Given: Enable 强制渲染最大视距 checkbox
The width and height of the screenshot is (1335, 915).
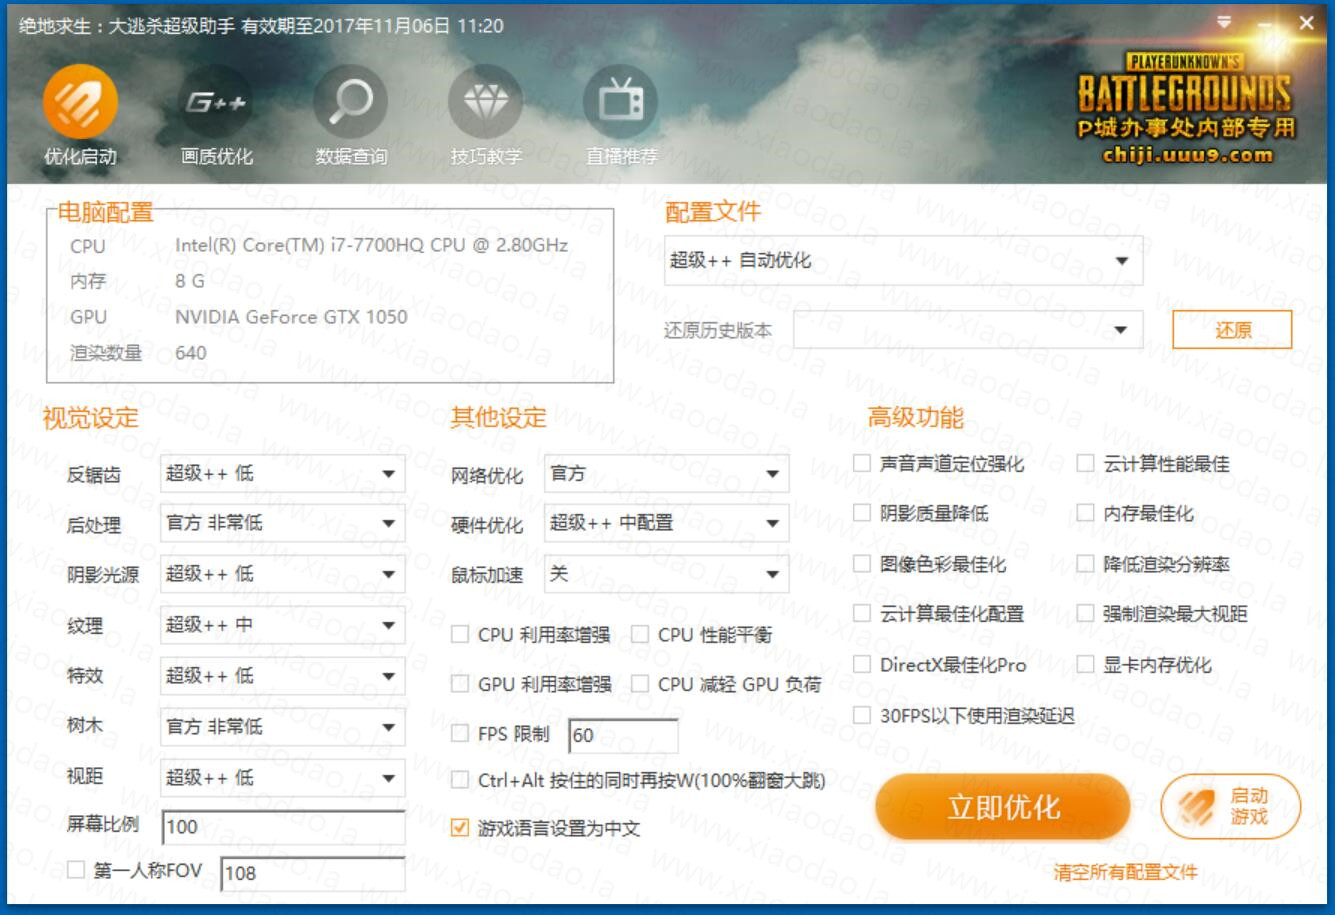Looking at the screenshot, I should (1086, 613).
